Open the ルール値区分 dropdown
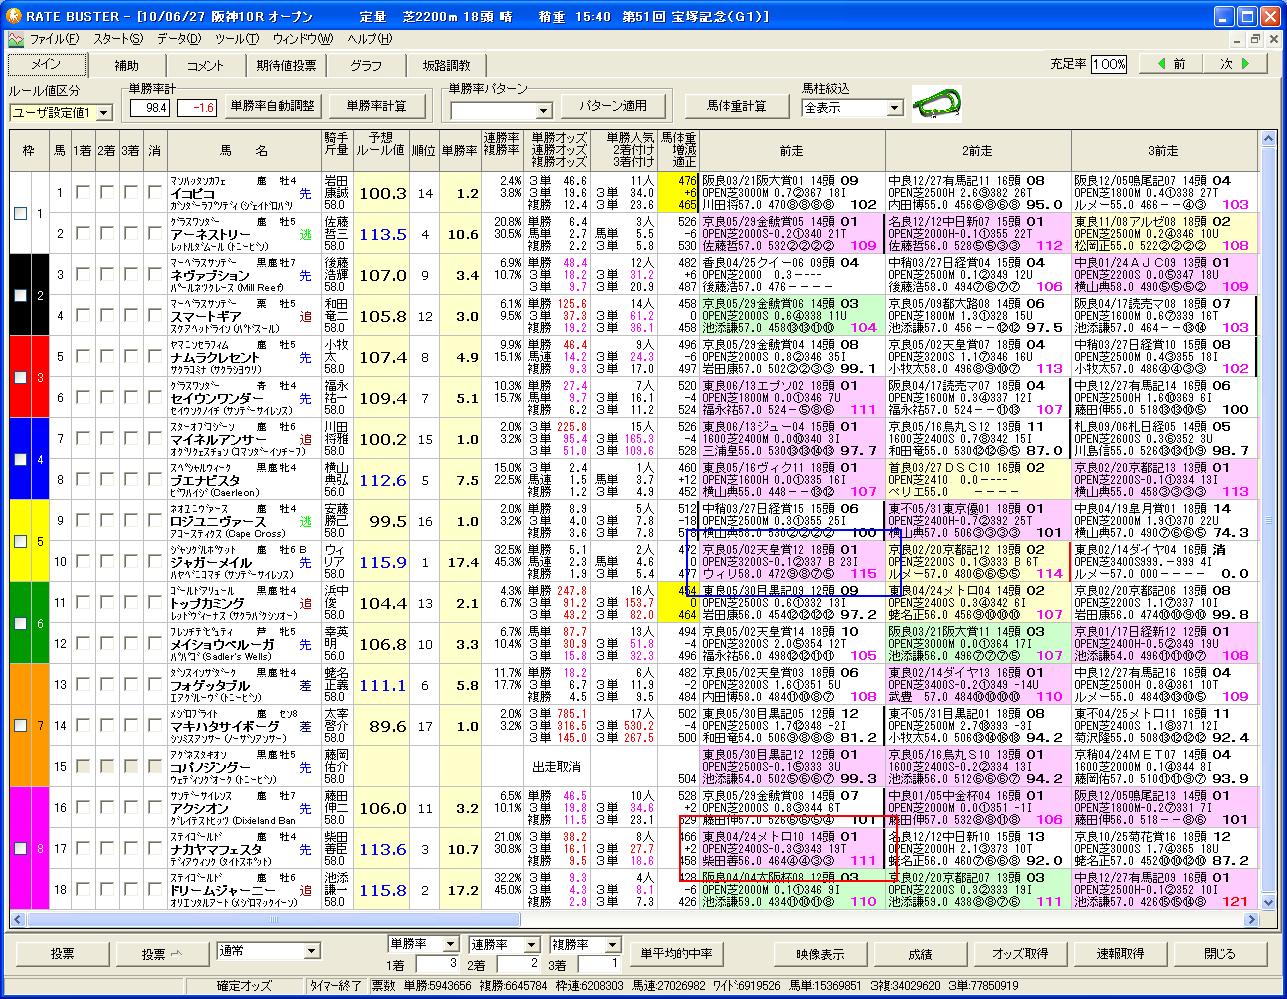1287x999 pixels. coord(103,113)
